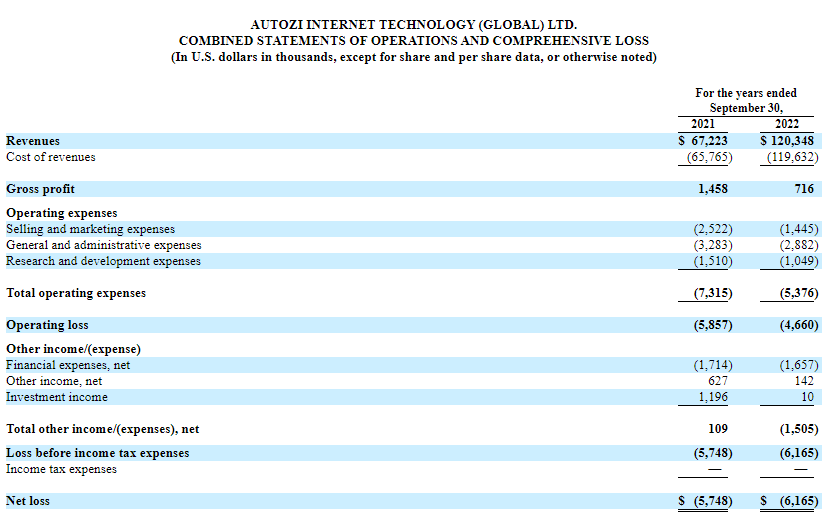Click the Gross profit label

pyautogui.click(x=40, y=189)
